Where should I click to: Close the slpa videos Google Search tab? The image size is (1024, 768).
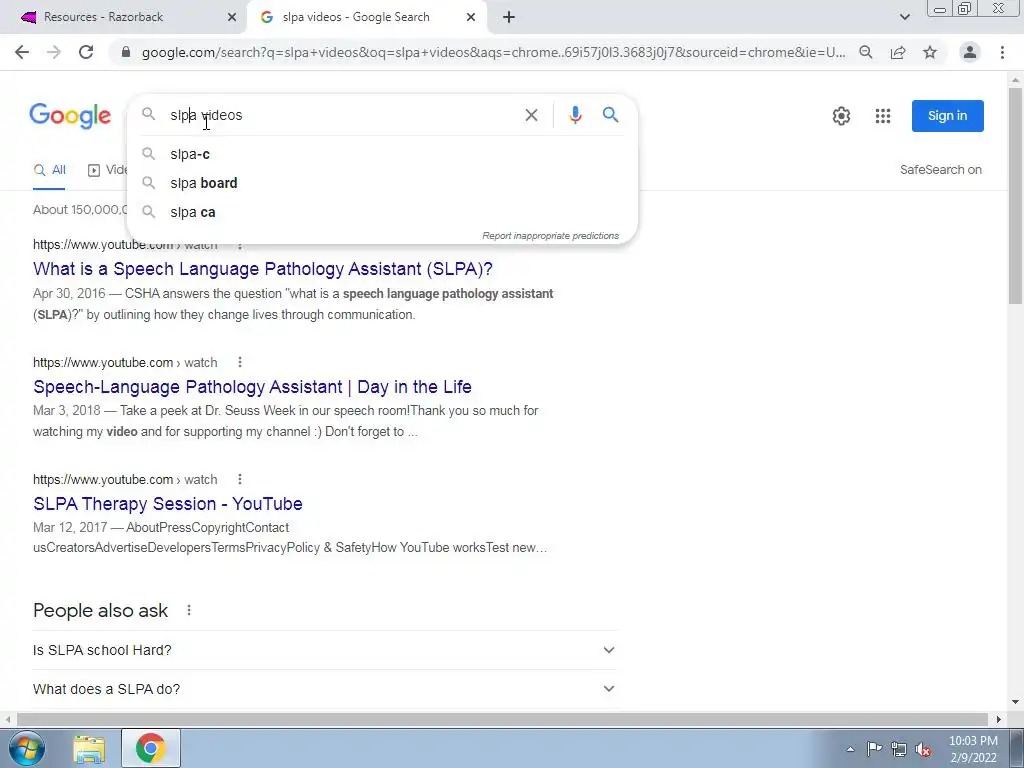tap(471, 18)
